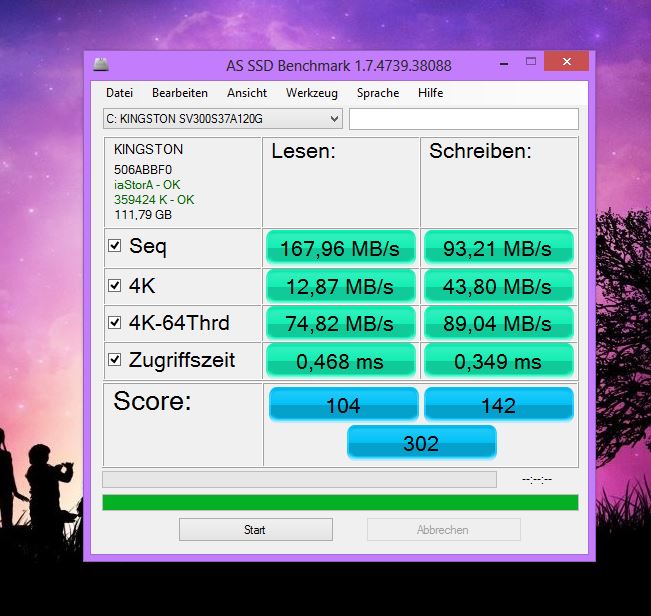Open the Sprache menu
This screenshot has width=651, height=616.
(x=378, y=93)
